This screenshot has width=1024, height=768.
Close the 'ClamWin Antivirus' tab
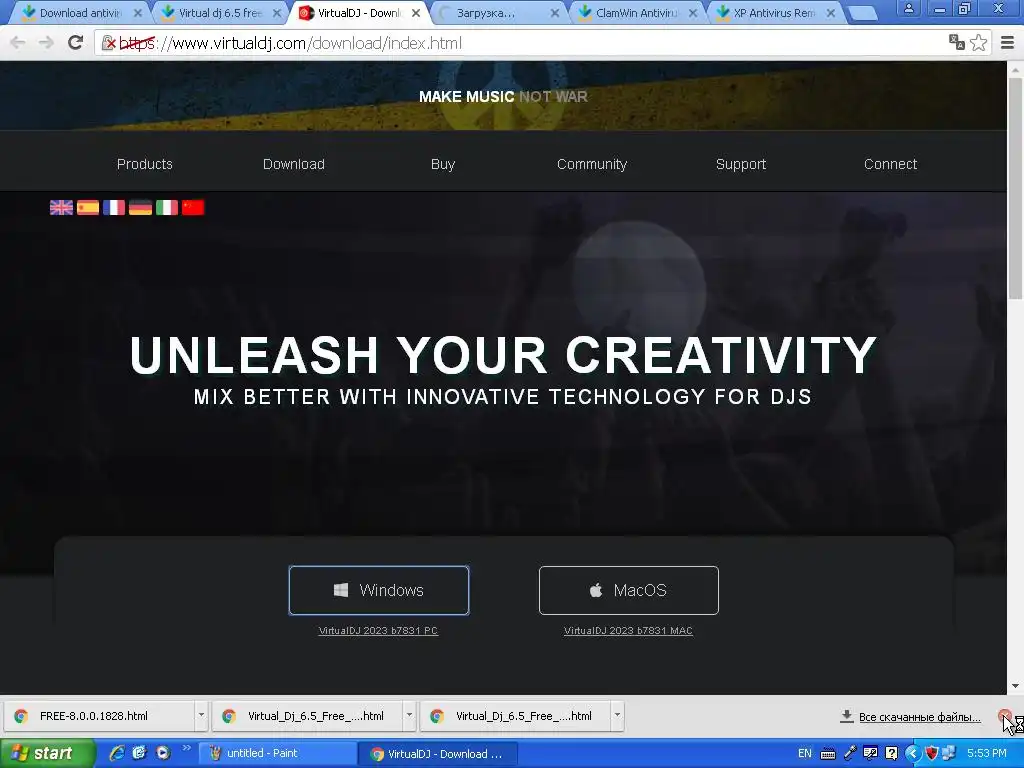tap(693, 13)
